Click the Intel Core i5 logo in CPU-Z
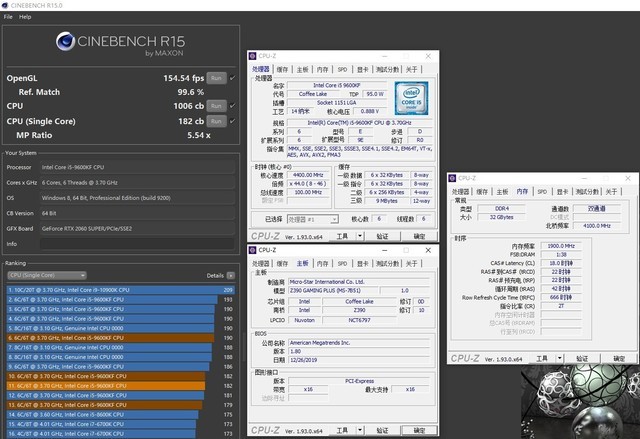The width and height of the screenshot is (640, 439). coord(411,98)
